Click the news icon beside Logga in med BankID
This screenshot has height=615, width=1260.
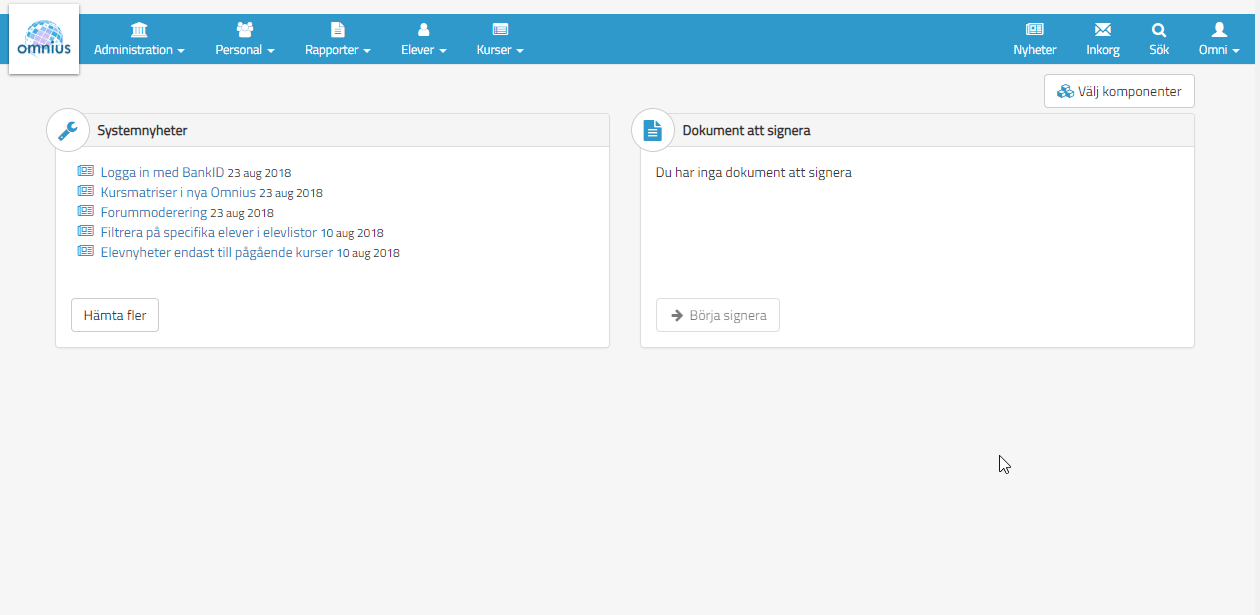coord(85,171)
